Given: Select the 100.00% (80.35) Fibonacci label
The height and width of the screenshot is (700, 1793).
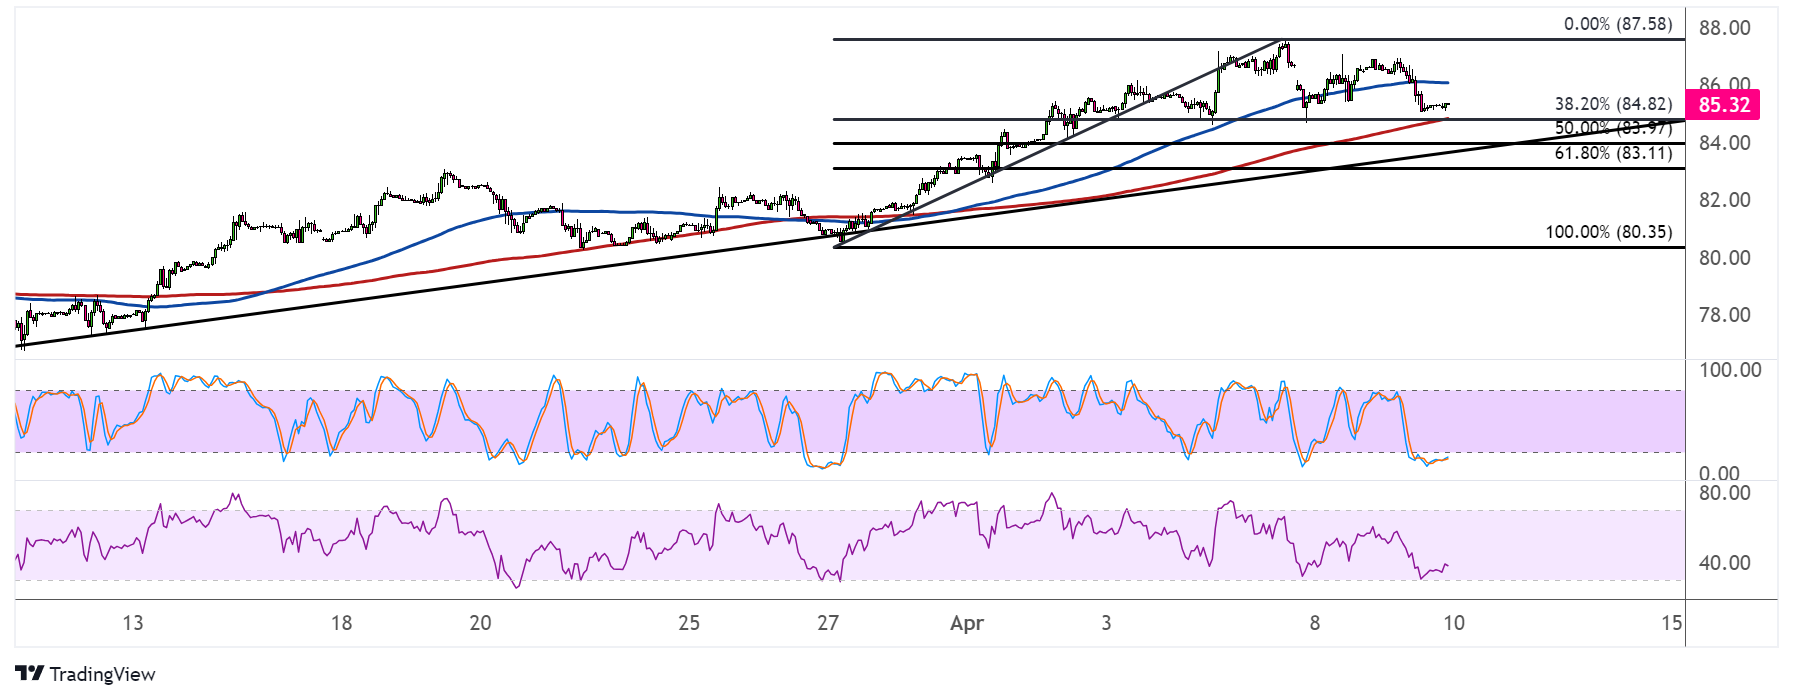Looking at the screenshot, I should 1608,232.
